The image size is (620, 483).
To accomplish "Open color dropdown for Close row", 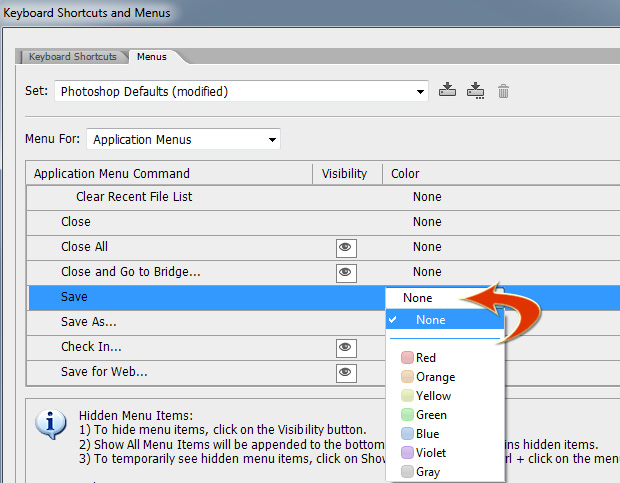I will 427,222.
